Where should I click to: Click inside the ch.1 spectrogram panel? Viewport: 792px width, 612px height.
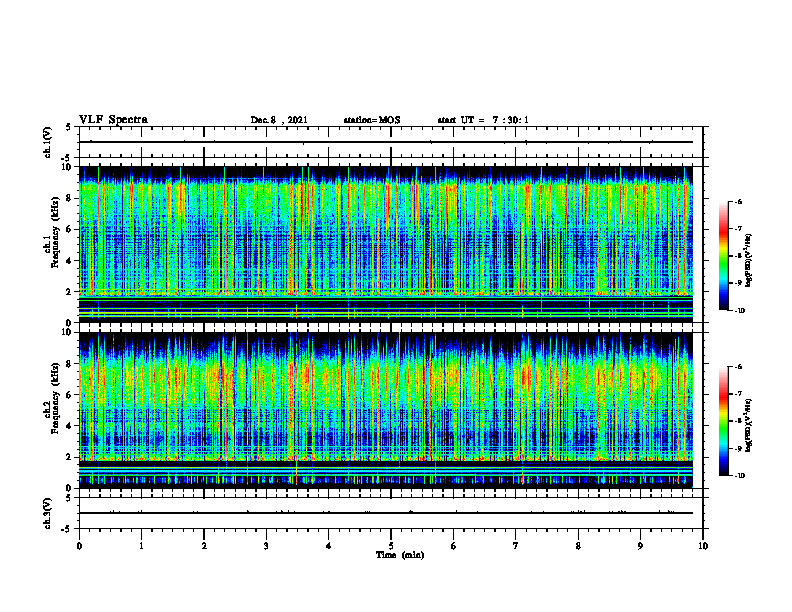[386, 244]
